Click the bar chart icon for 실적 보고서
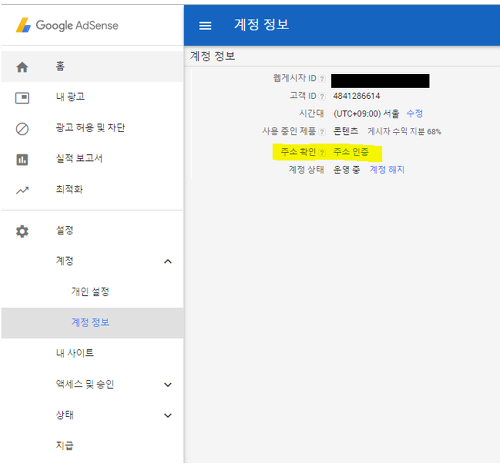The height and width of the screenshot is (466, 500). coord(22,160)
